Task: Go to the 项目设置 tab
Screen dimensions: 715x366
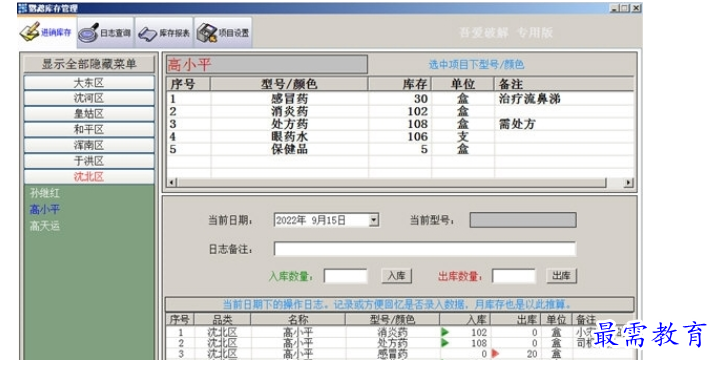Action: [223, 33]
